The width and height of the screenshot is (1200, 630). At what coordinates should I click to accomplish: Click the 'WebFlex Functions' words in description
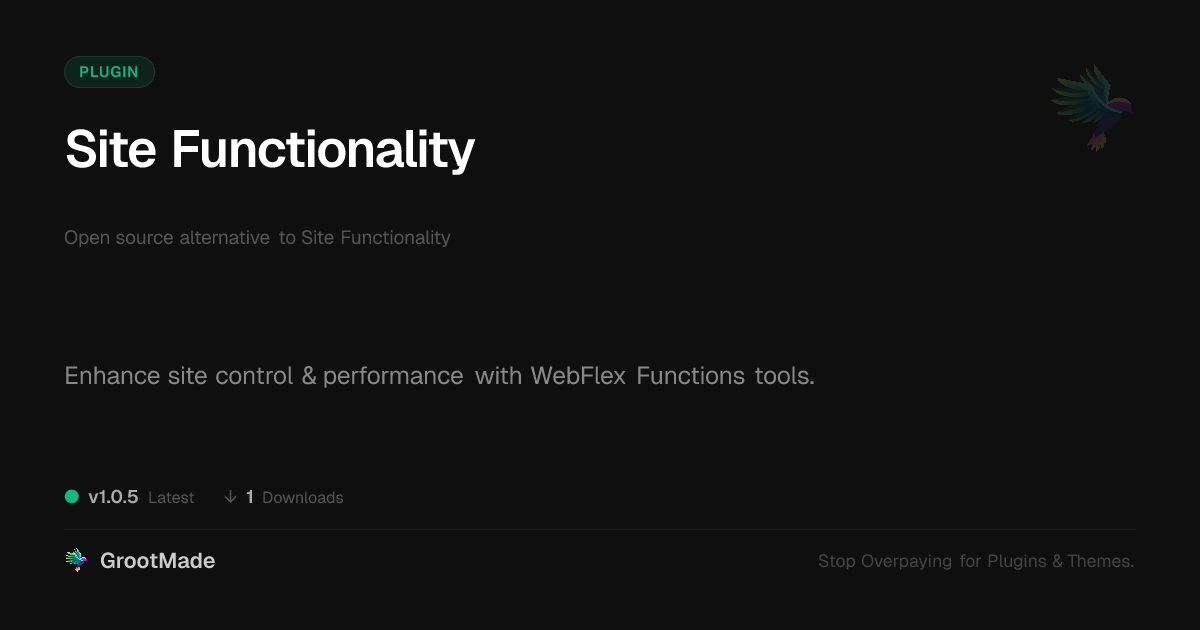pyautogui.click(x=637, y=376)
